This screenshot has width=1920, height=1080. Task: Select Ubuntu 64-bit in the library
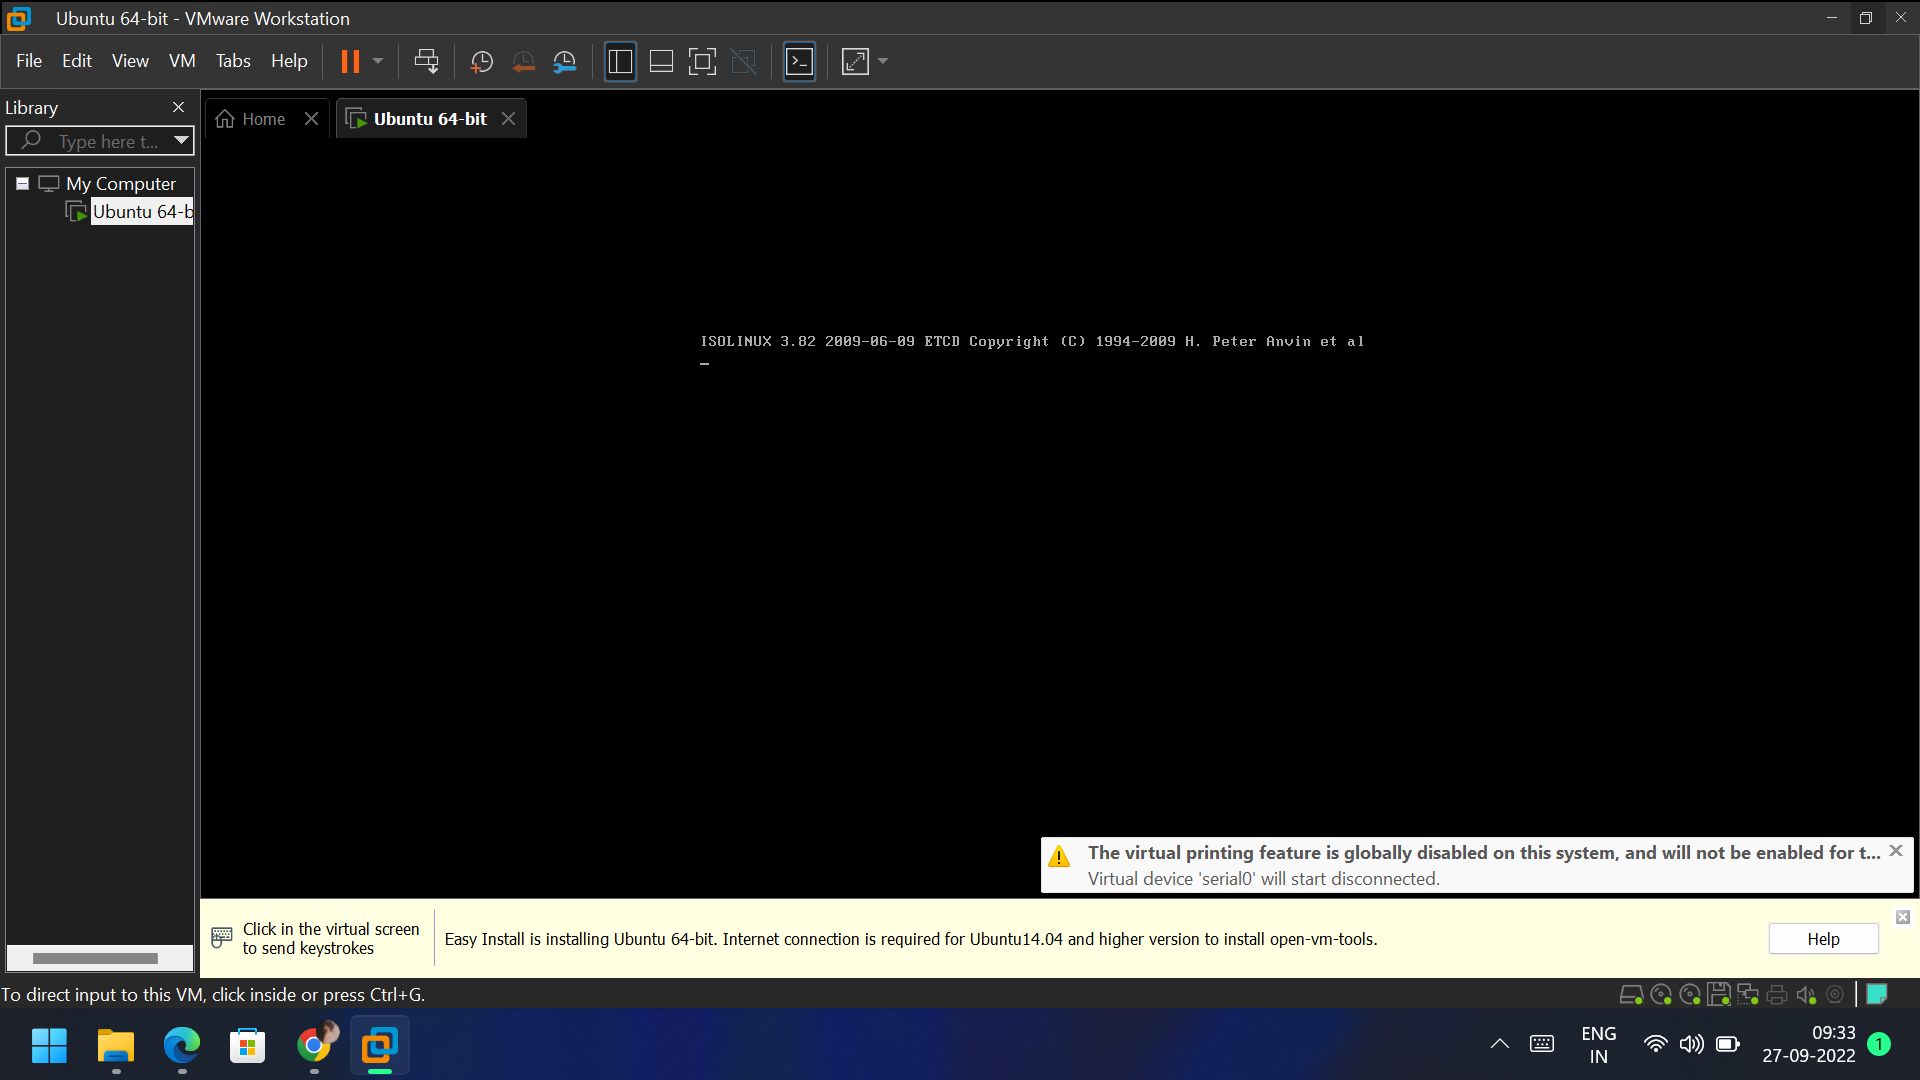pos(141,212)
